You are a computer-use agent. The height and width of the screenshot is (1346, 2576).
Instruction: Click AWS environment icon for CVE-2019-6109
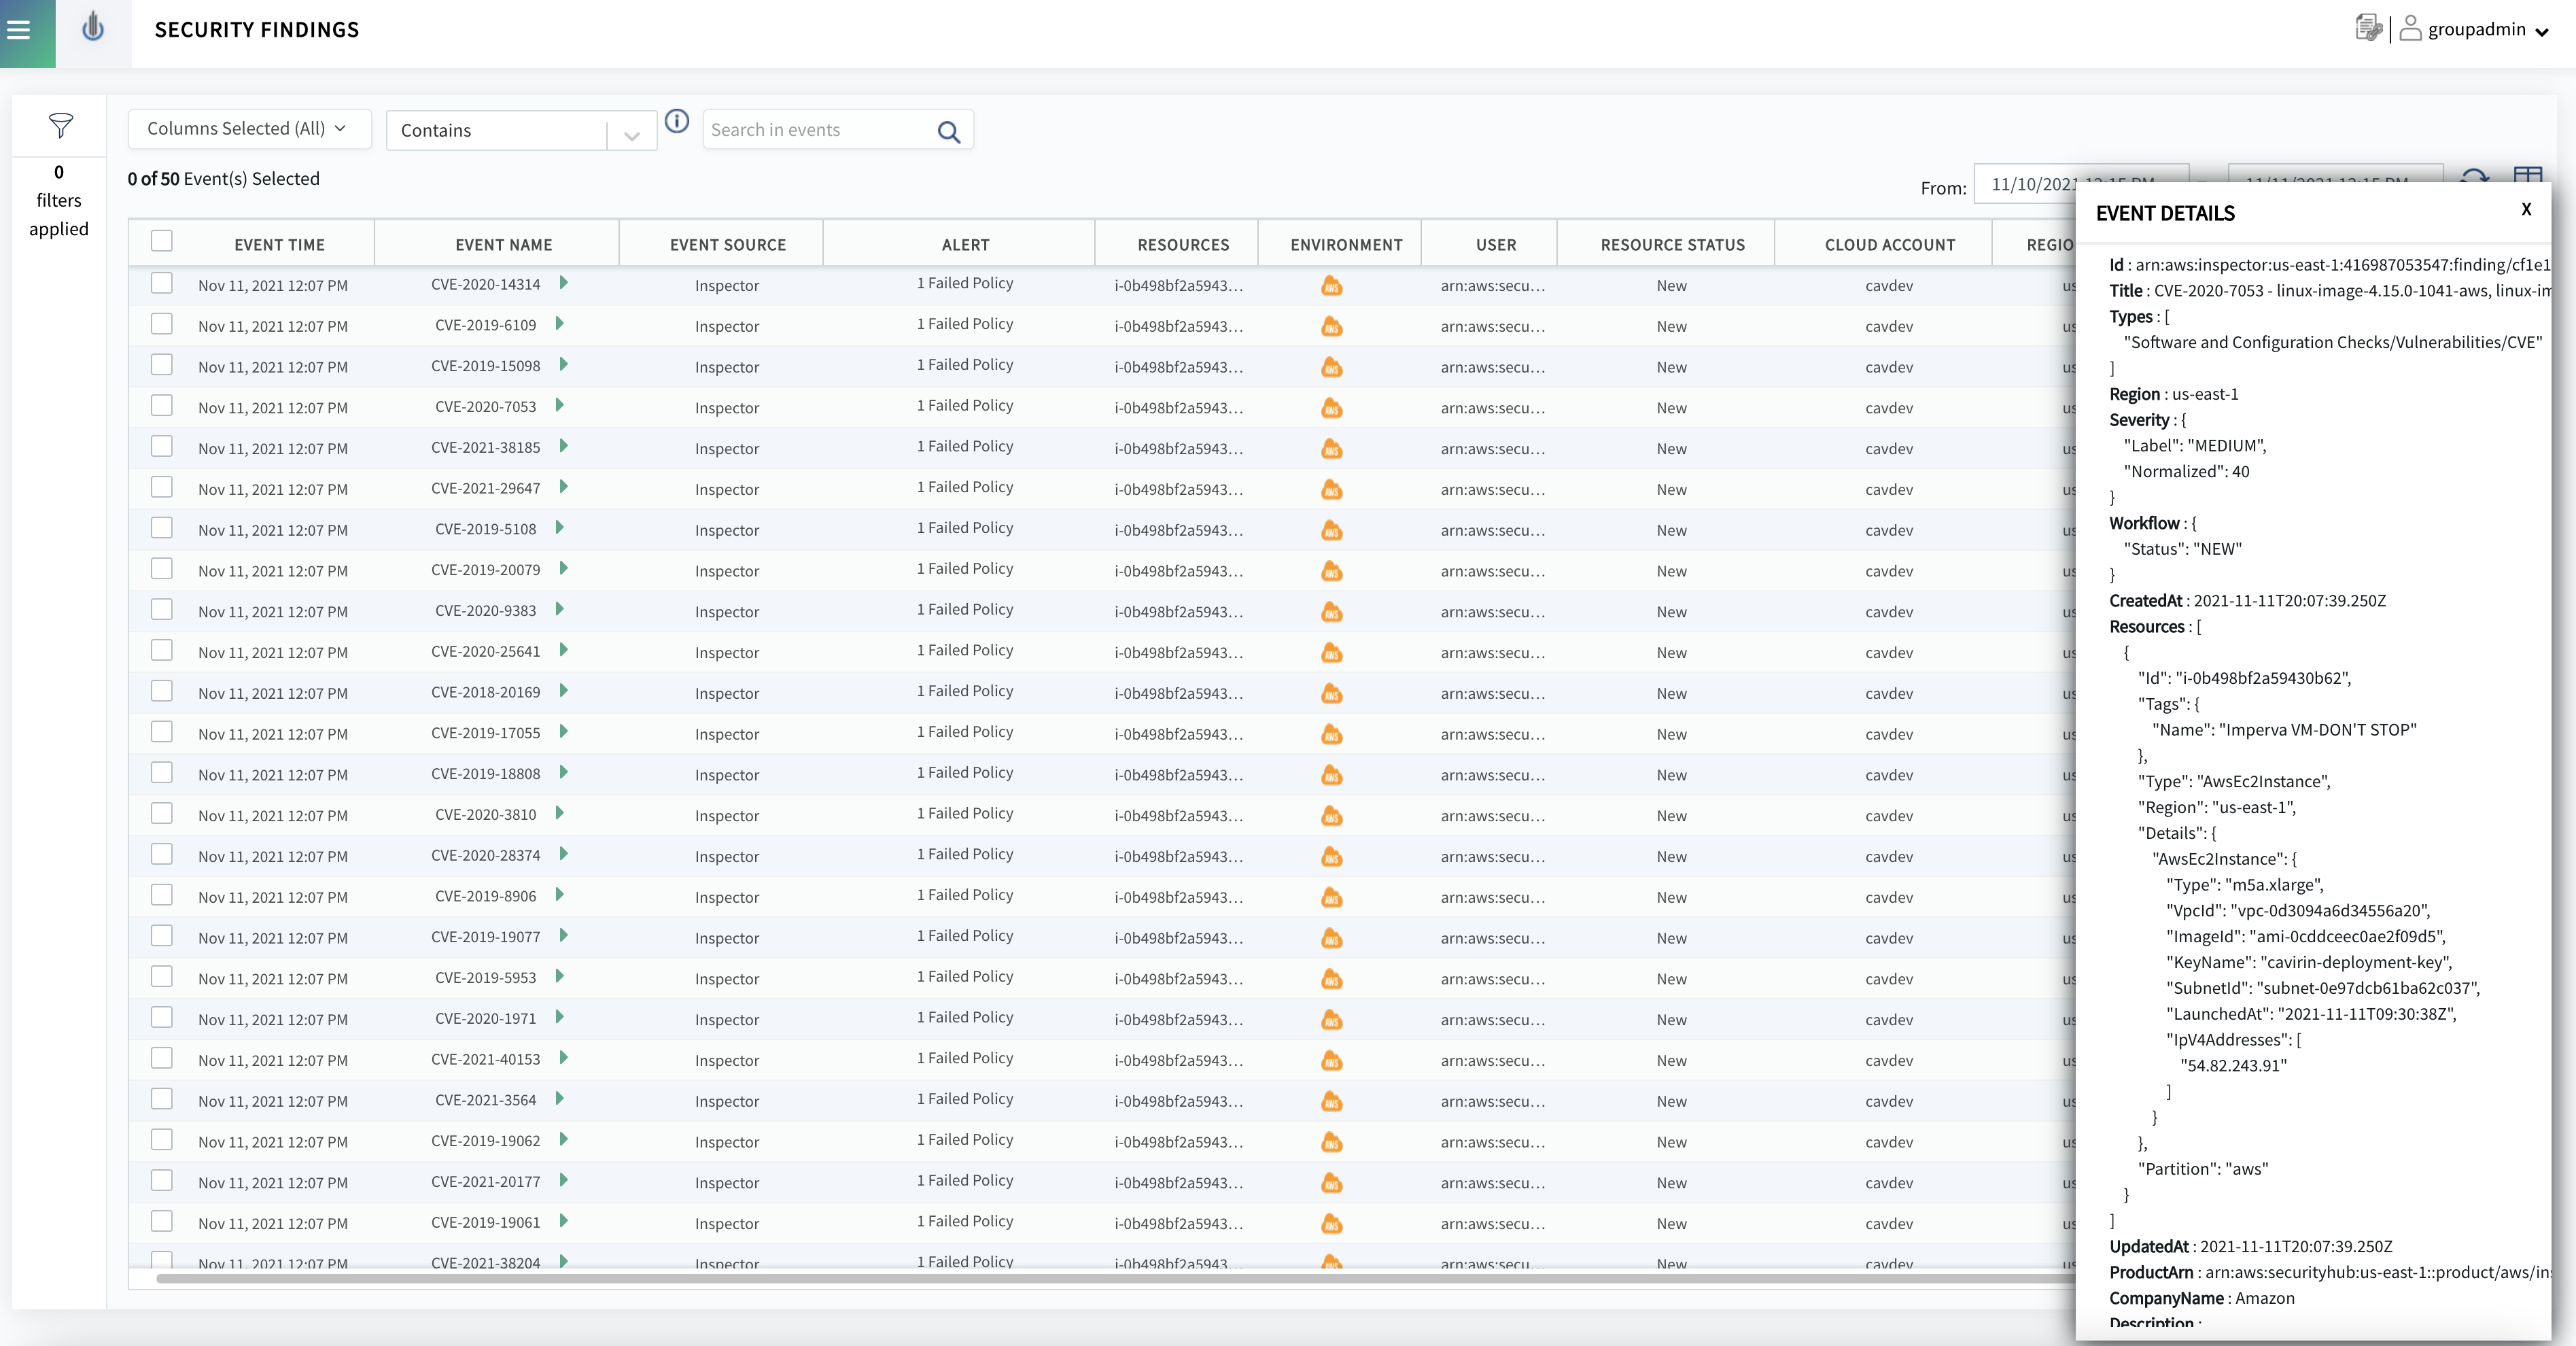coord(1331,327)
